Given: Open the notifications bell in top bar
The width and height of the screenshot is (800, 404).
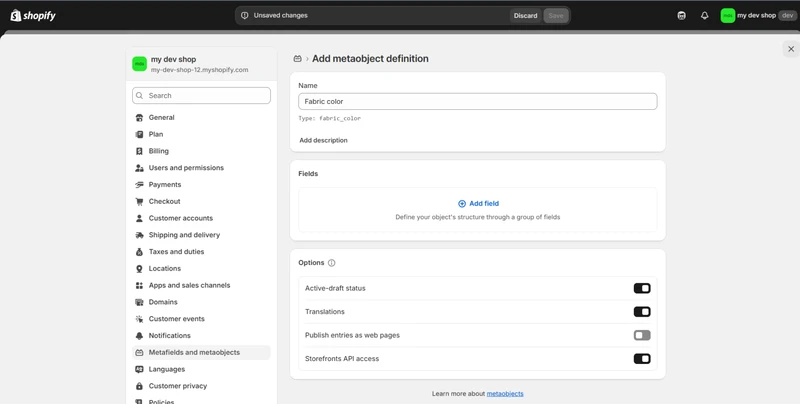Looking at the screenshot, I should [705, 15].
